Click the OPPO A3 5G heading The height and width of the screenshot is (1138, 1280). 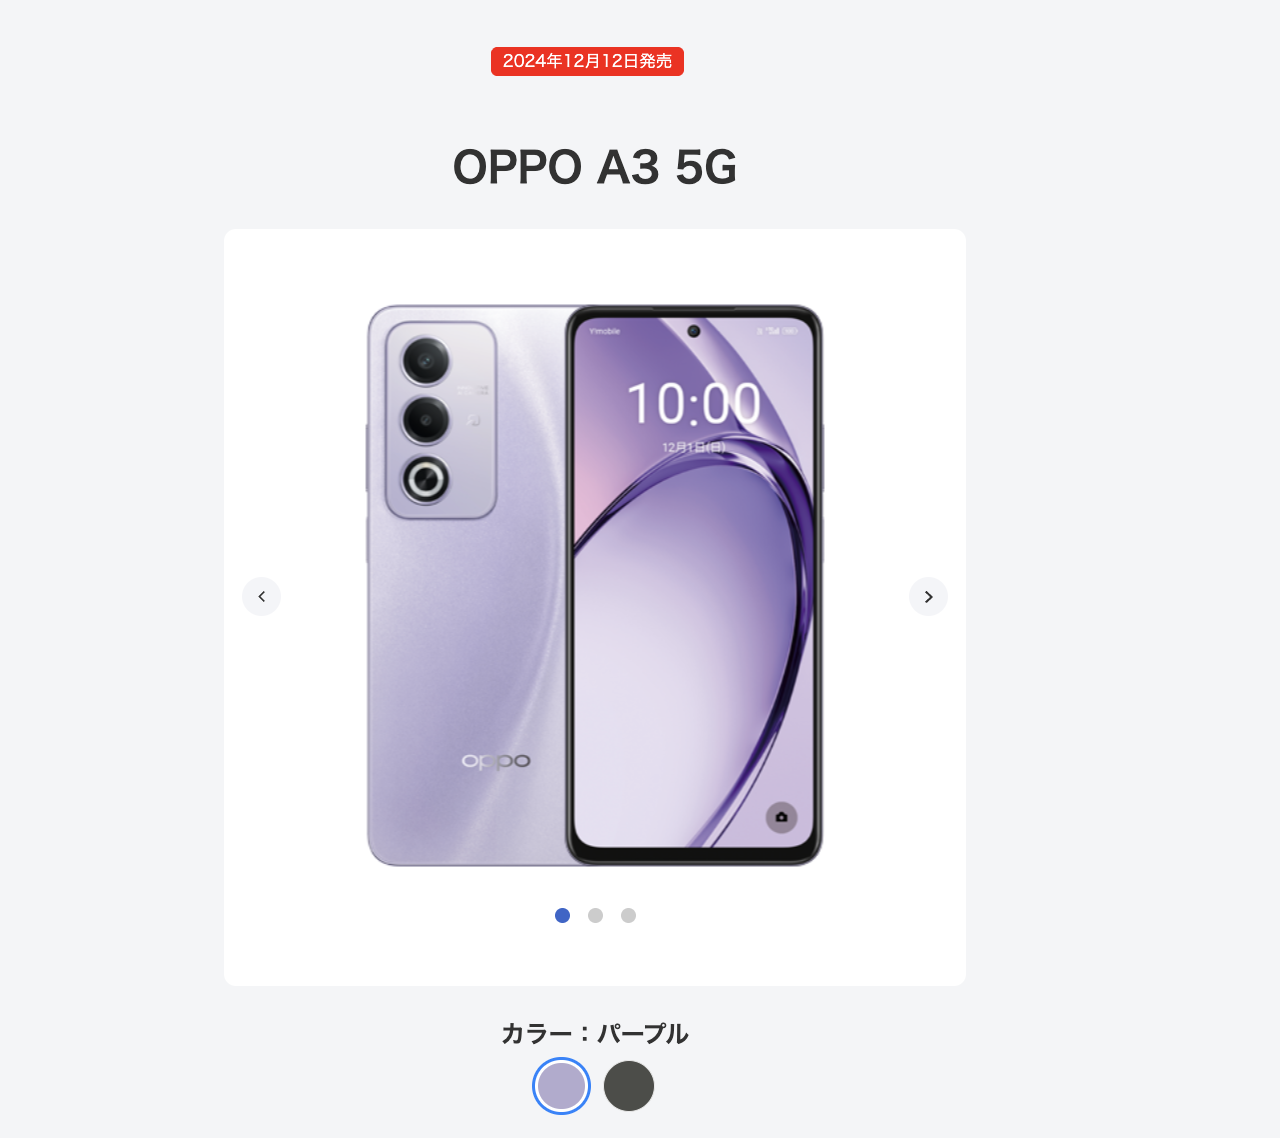point(595,167)
